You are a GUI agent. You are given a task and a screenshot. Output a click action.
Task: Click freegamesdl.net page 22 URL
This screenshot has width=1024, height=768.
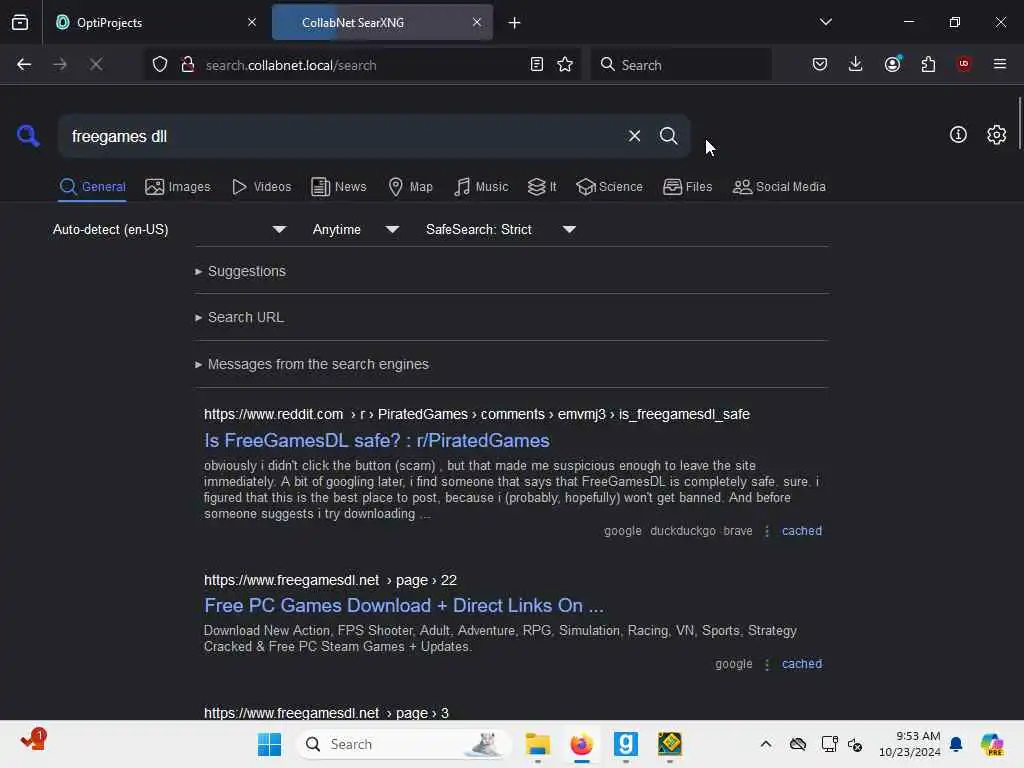(x=330, y=580)
